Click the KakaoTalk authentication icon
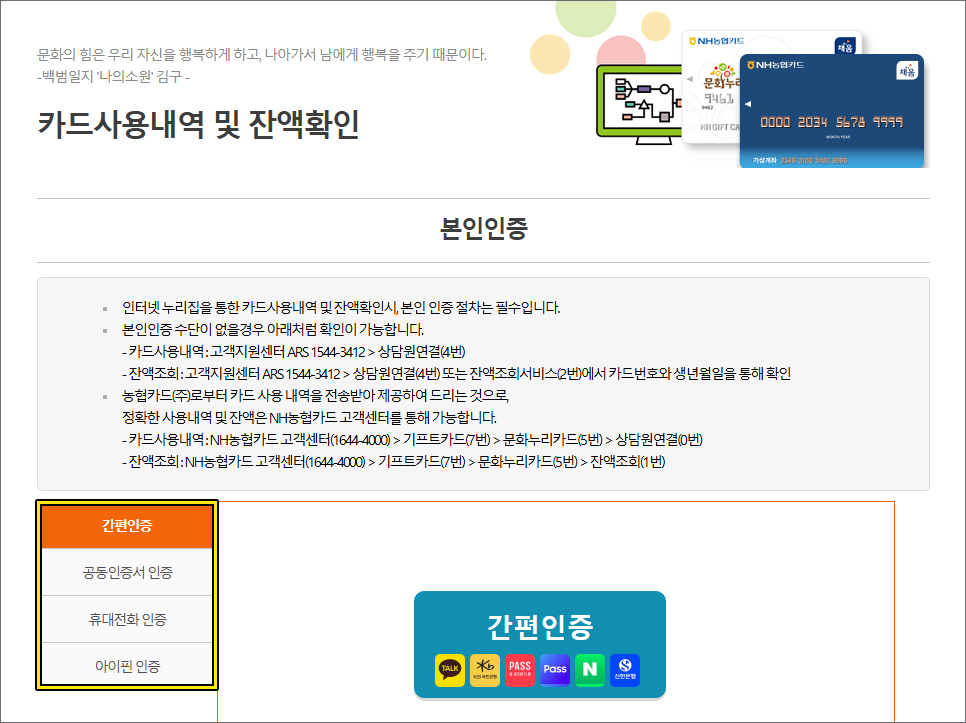966x723 pixels. [450, 669]
